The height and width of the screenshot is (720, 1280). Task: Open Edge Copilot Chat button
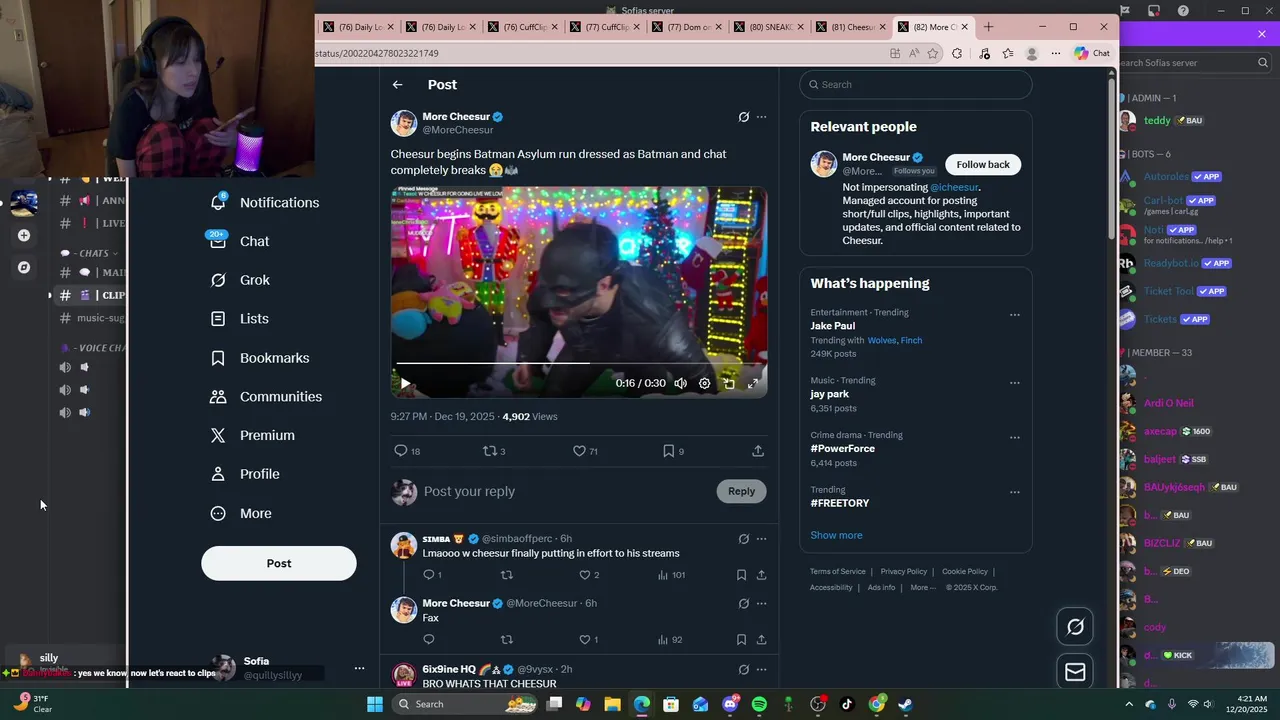(x=1092, y=53)
